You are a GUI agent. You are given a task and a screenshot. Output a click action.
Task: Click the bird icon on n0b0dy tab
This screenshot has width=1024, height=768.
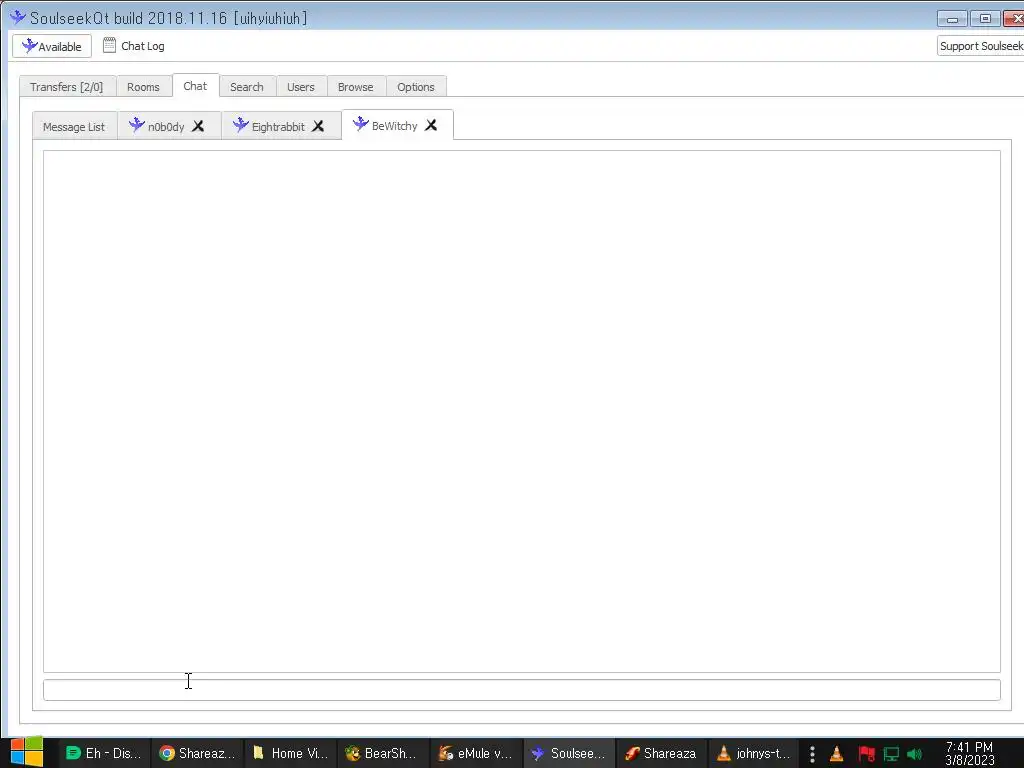click(136, 125)
